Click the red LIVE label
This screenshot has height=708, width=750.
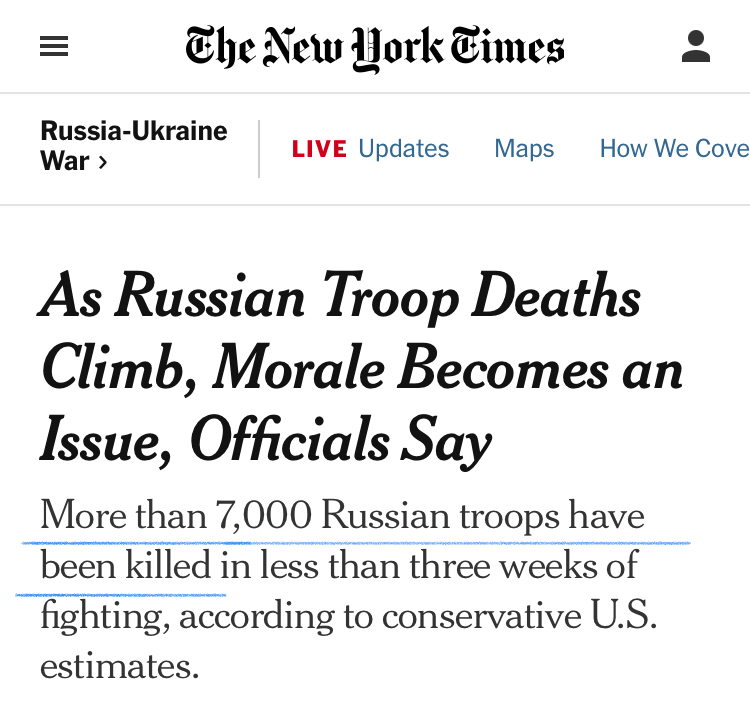click(319, 149)
